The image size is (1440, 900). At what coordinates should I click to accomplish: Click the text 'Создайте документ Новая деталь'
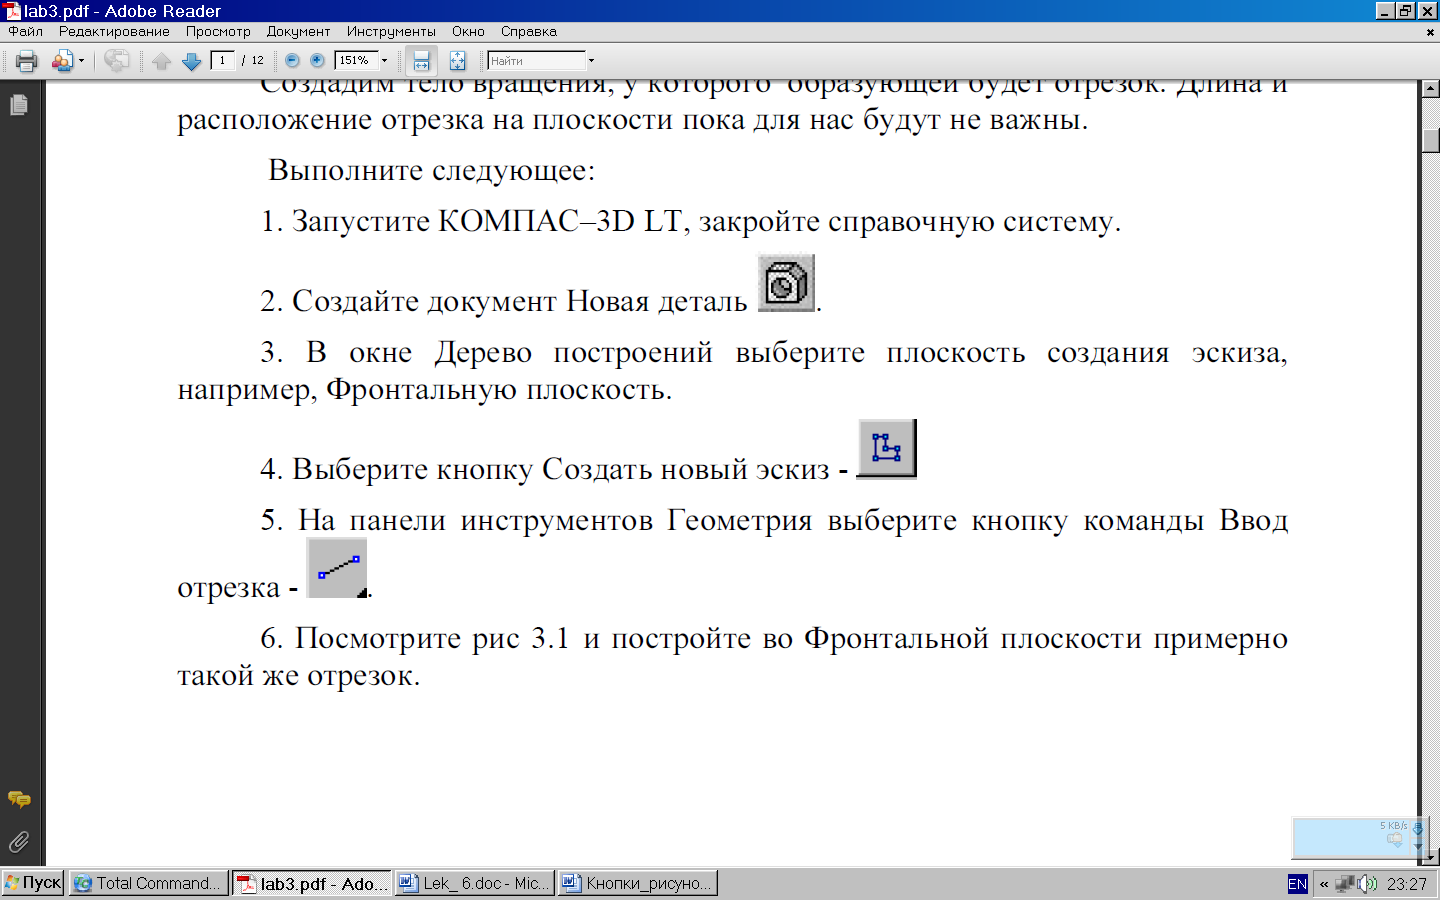click(519, 301)
